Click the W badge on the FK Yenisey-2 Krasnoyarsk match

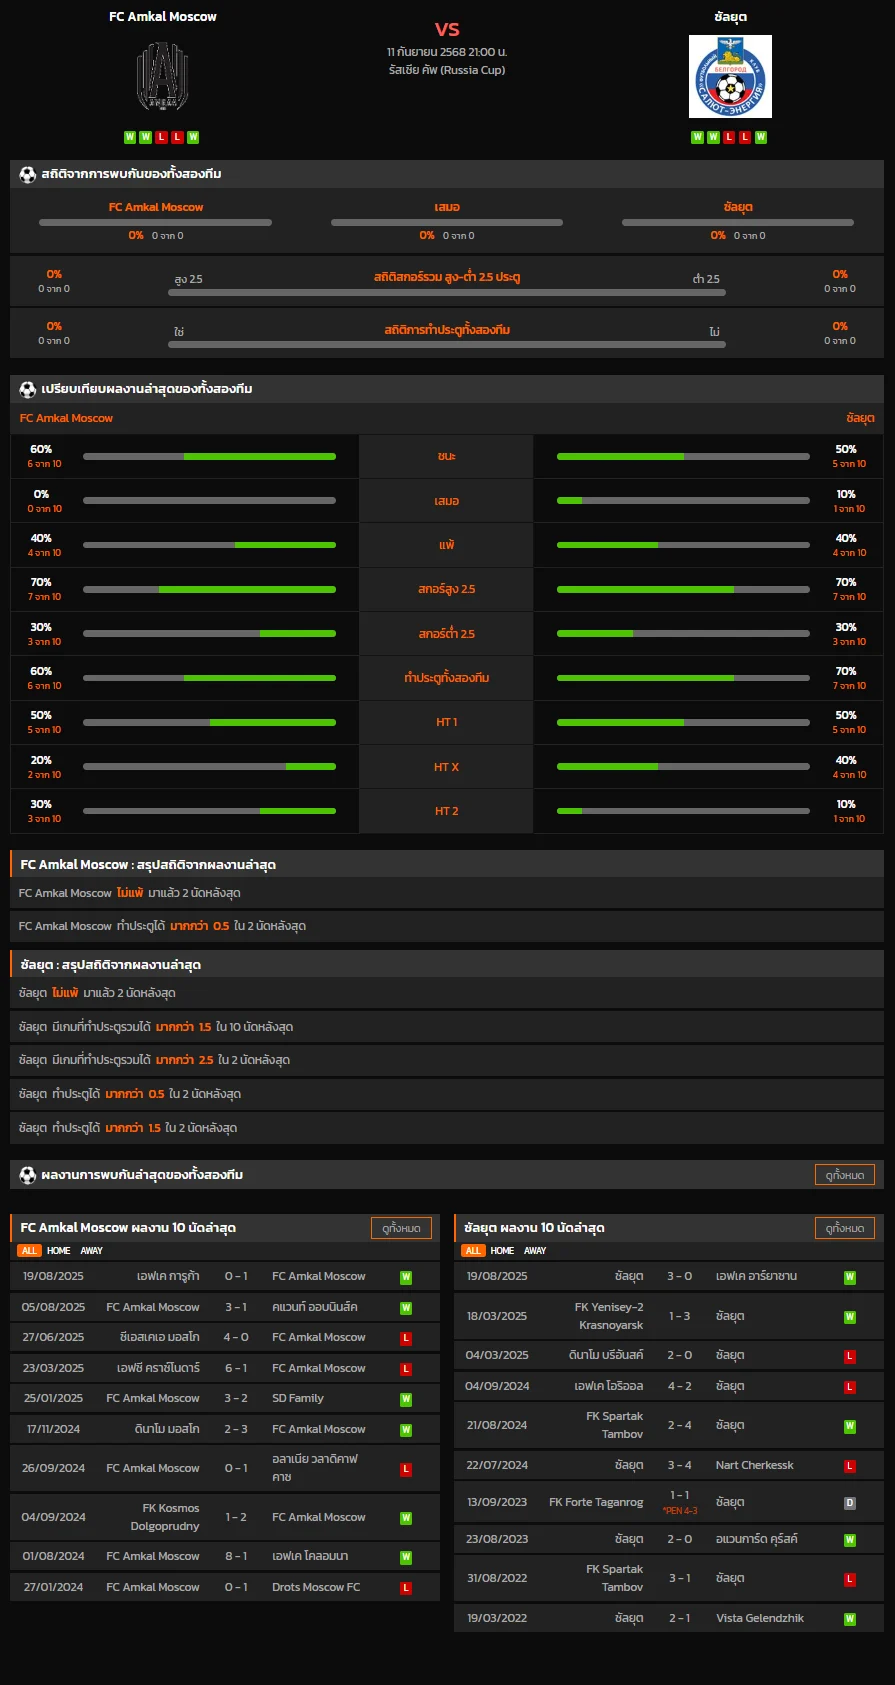850,1317
